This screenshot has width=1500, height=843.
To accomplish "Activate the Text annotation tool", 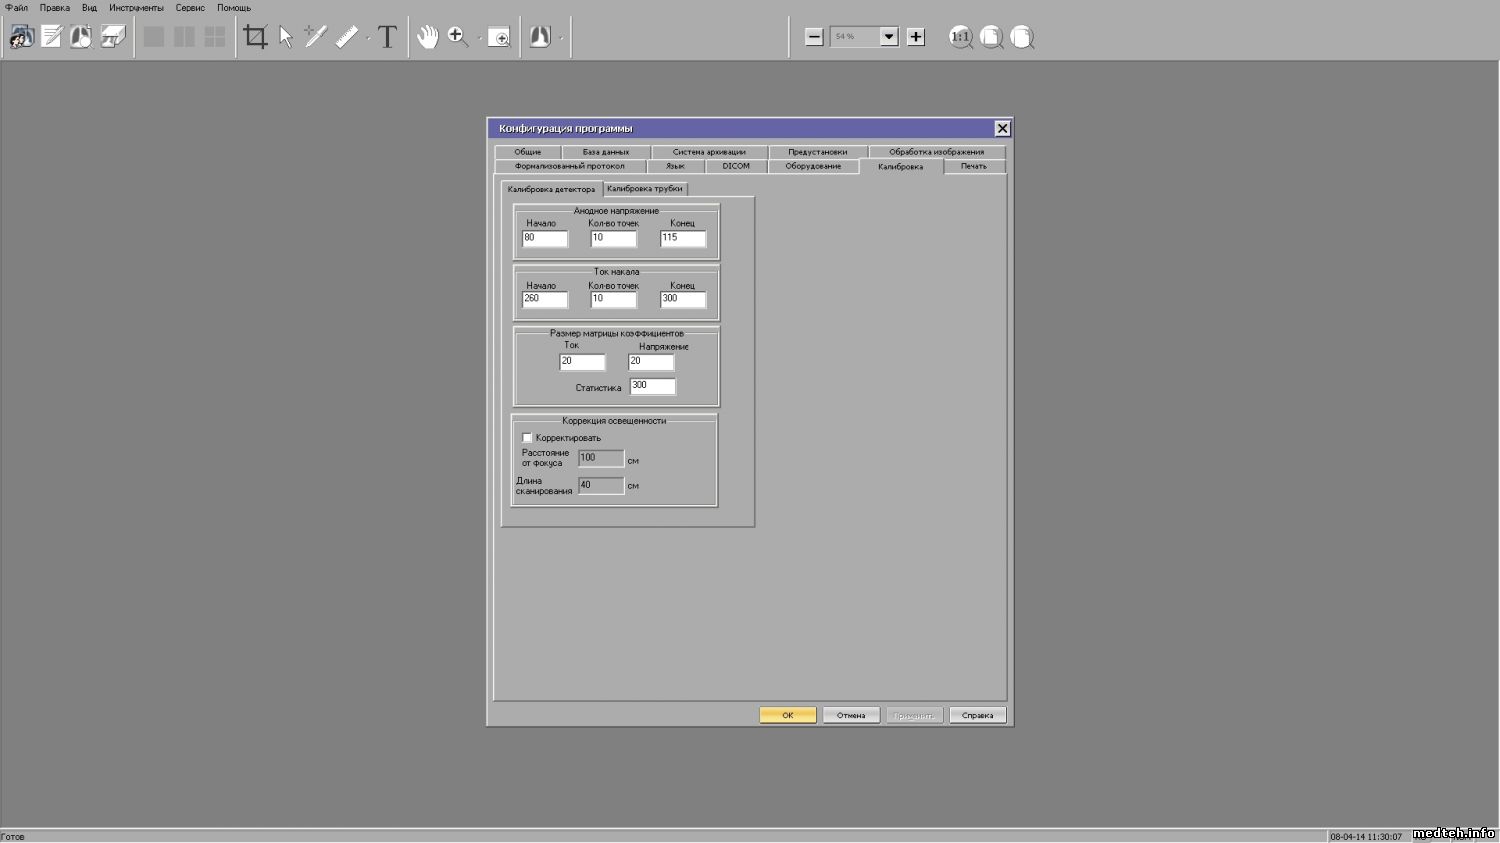I will coord(388,37).
